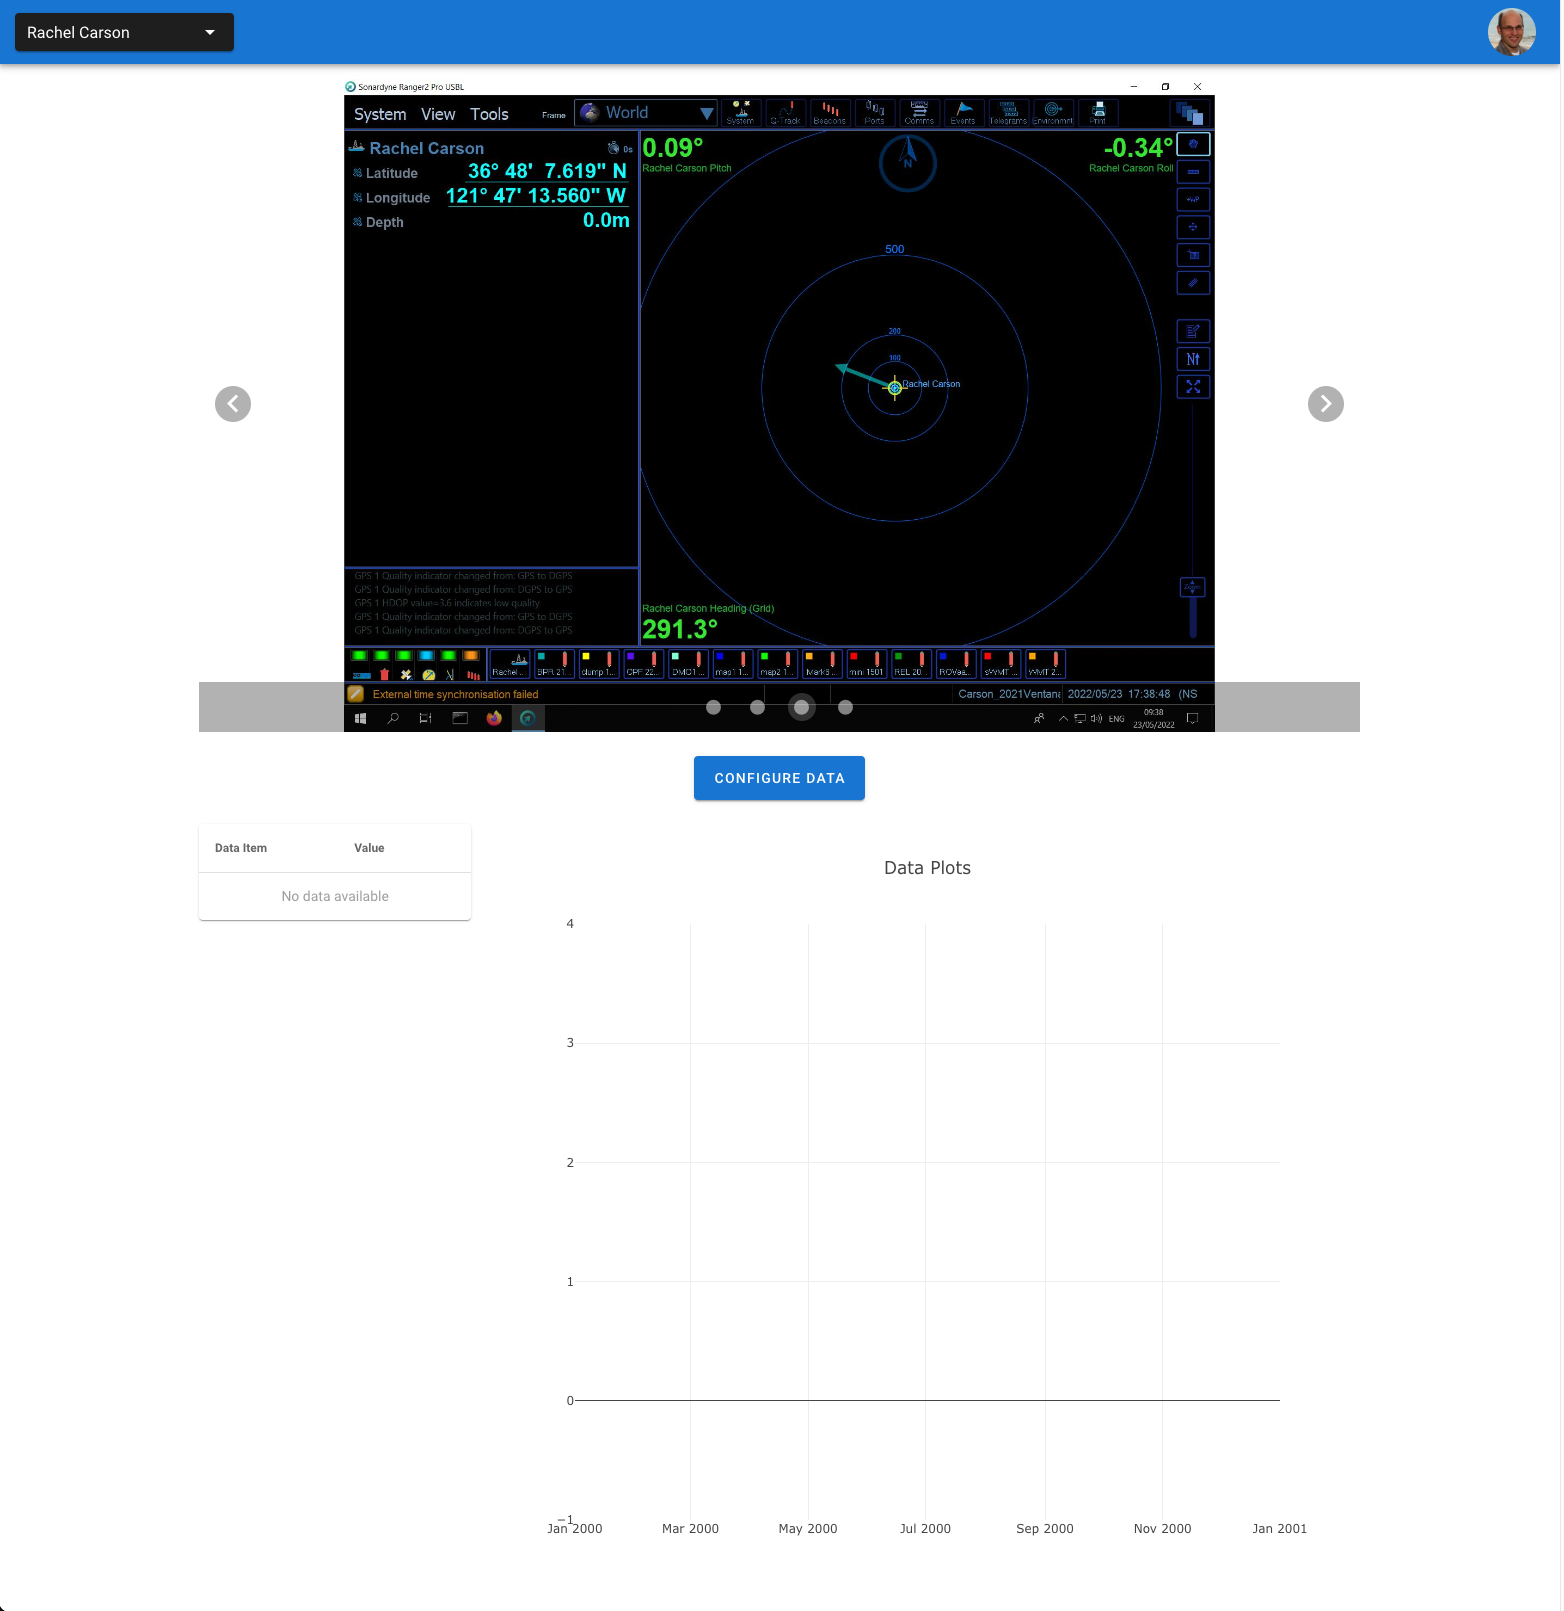The image size is (1564, 1611).
Task: Click the Rachel beacon tile in bottom bar
Action: click(x=510, y=664)
